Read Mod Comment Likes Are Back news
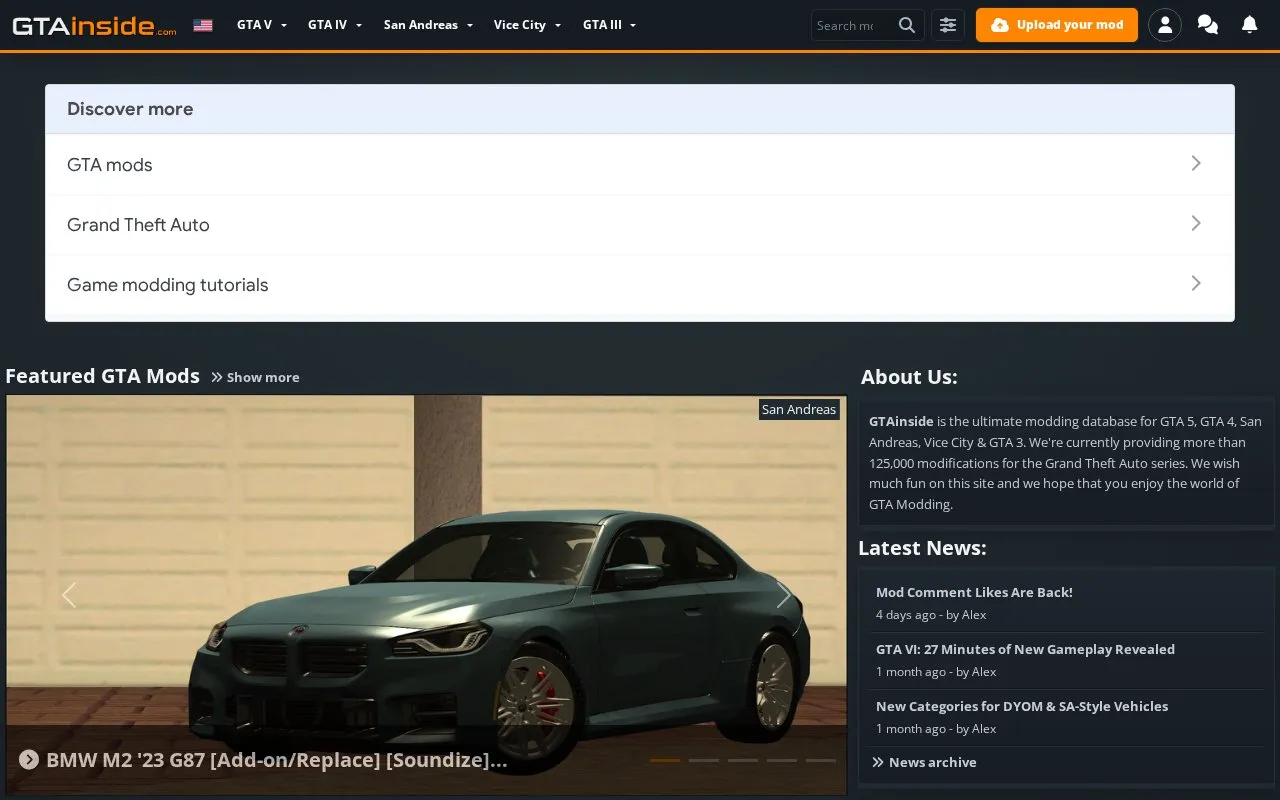 (x=974, y=592)
